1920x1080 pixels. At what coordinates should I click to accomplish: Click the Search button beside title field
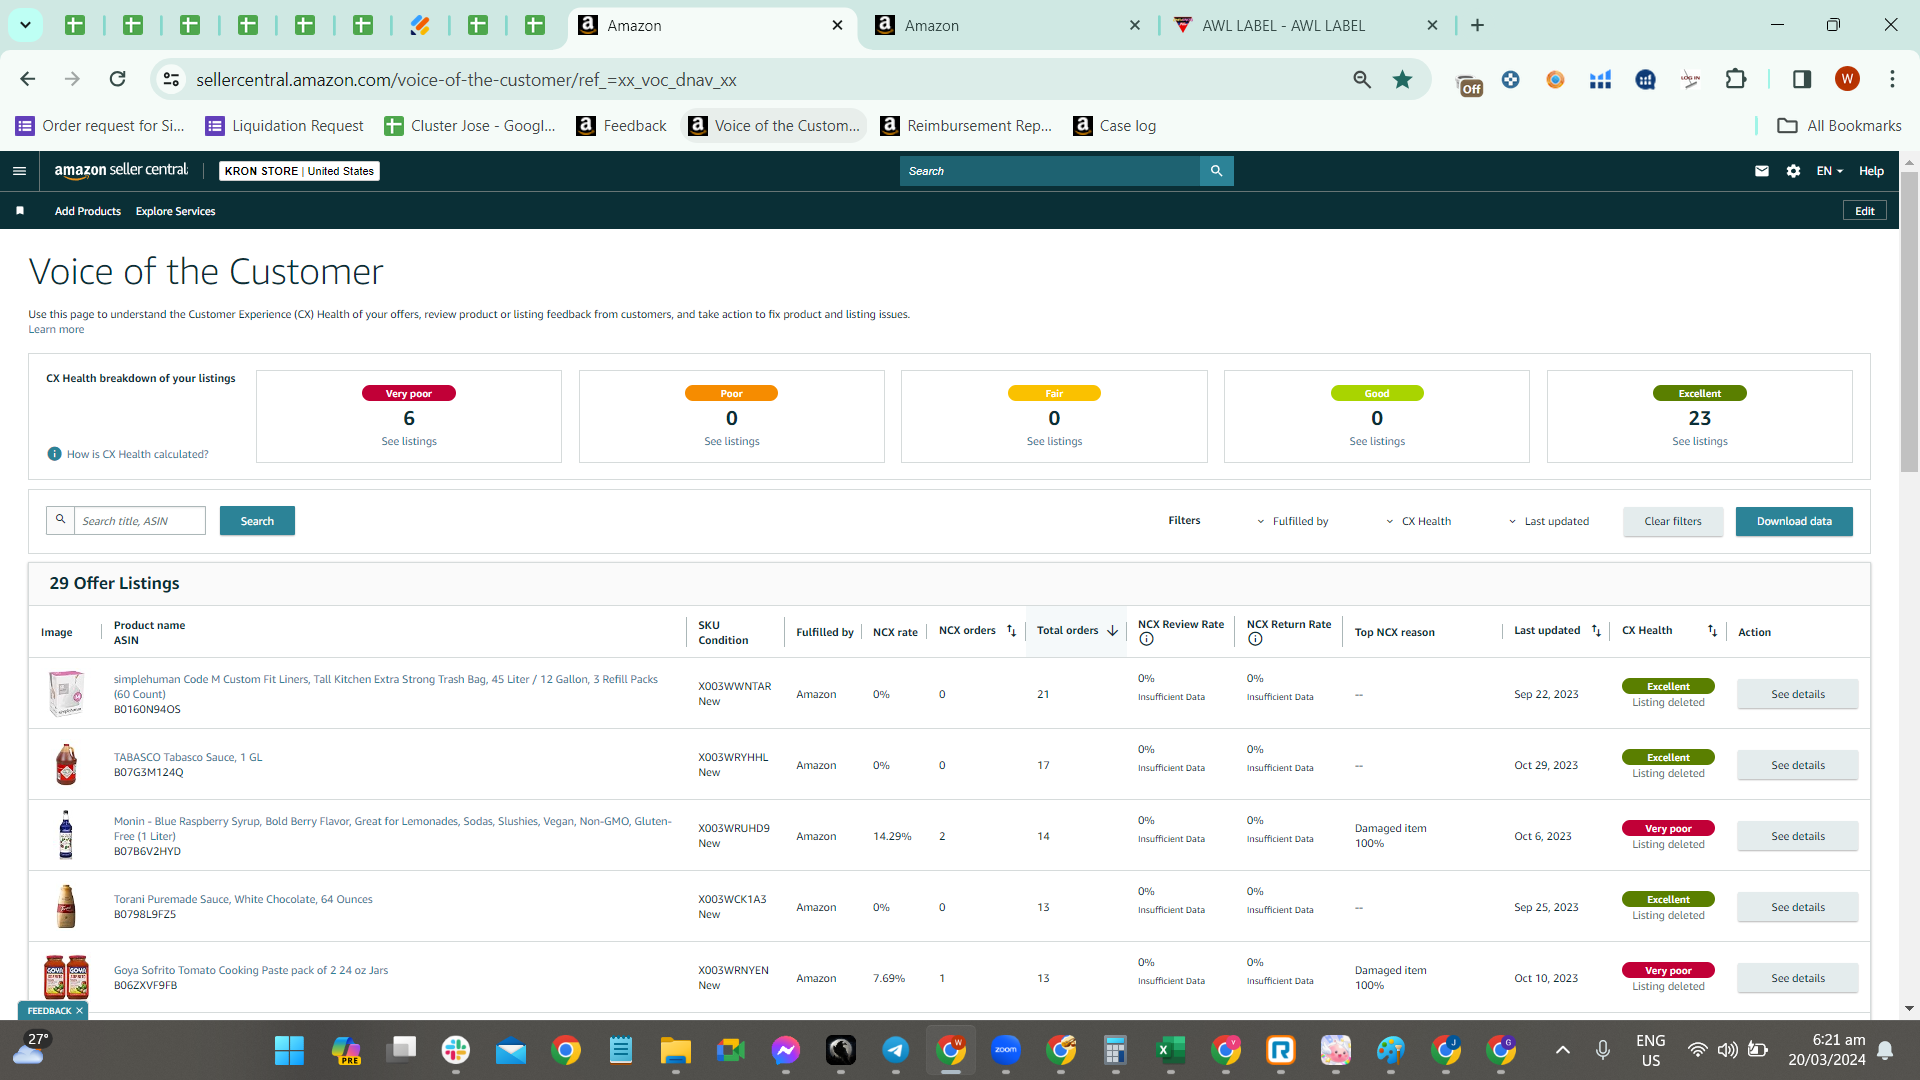(x=257, y=521)
